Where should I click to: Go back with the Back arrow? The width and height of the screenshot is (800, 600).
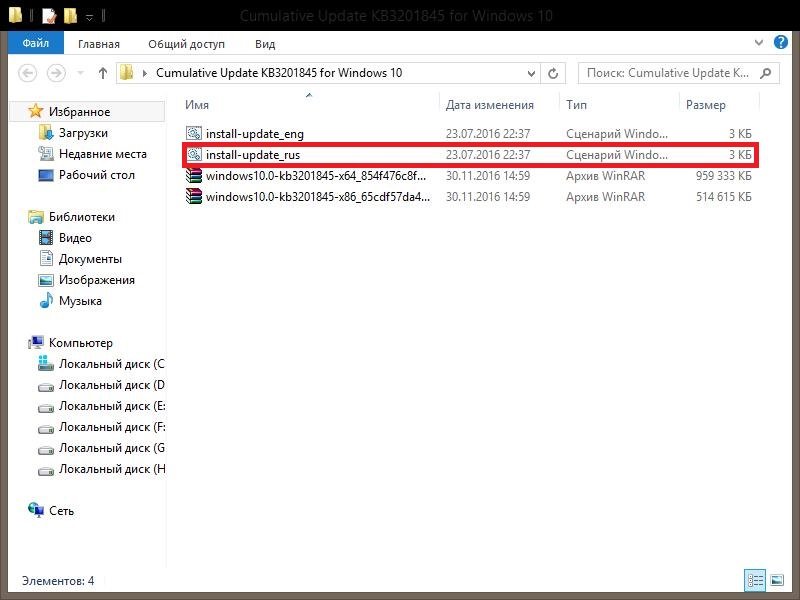click(x=28, y=73)
